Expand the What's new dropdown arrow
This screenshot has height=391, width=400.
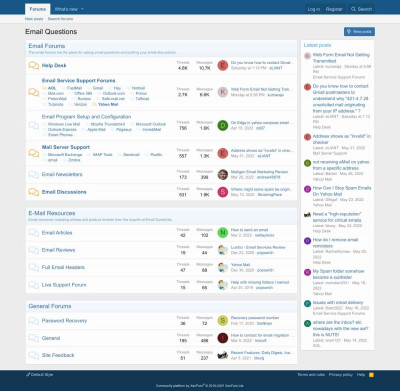pos(82,9)
